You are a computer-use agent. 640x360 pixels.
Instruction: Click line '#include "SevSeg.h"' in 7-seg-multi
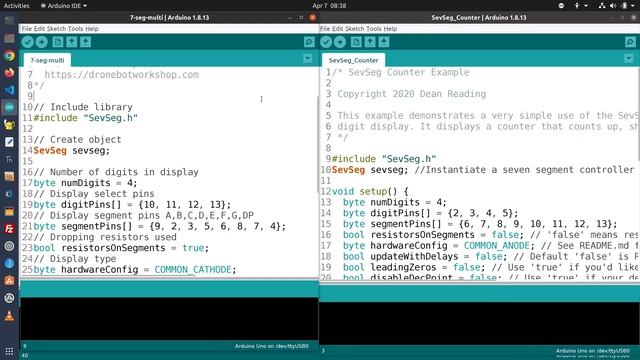pos(86,118)
